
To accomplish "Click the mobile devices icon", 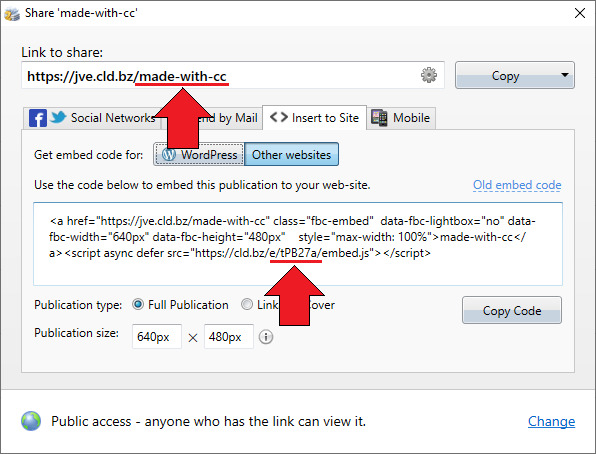I will [x=379, y=117].
